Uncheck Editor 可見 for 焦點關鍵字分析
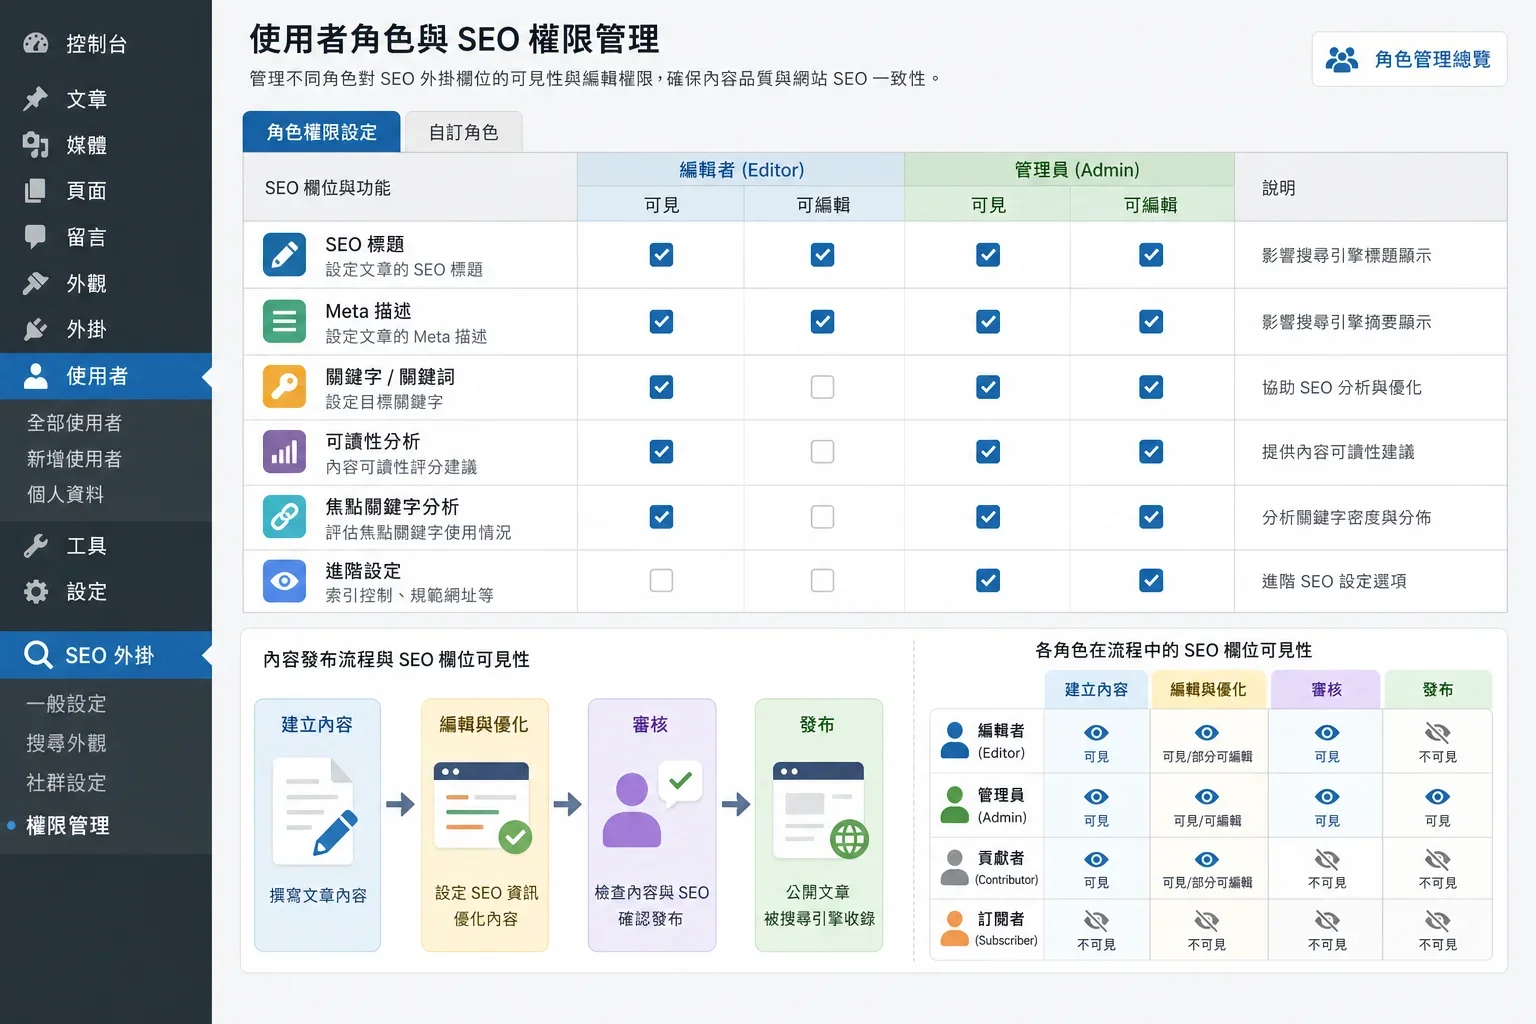The image size is (1536, 1024). (x=661, y=517)
